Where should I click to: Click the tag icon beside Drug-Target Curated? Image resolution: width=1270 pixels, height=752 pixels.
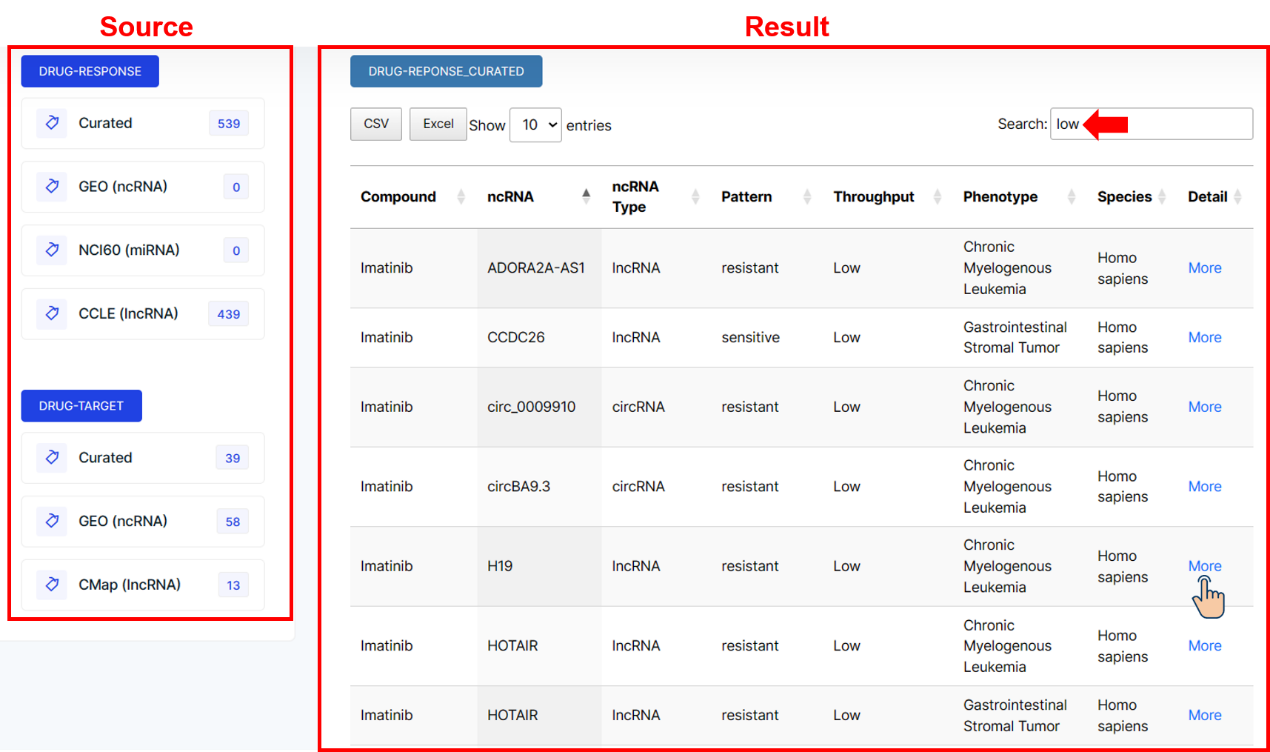(51, 458)
